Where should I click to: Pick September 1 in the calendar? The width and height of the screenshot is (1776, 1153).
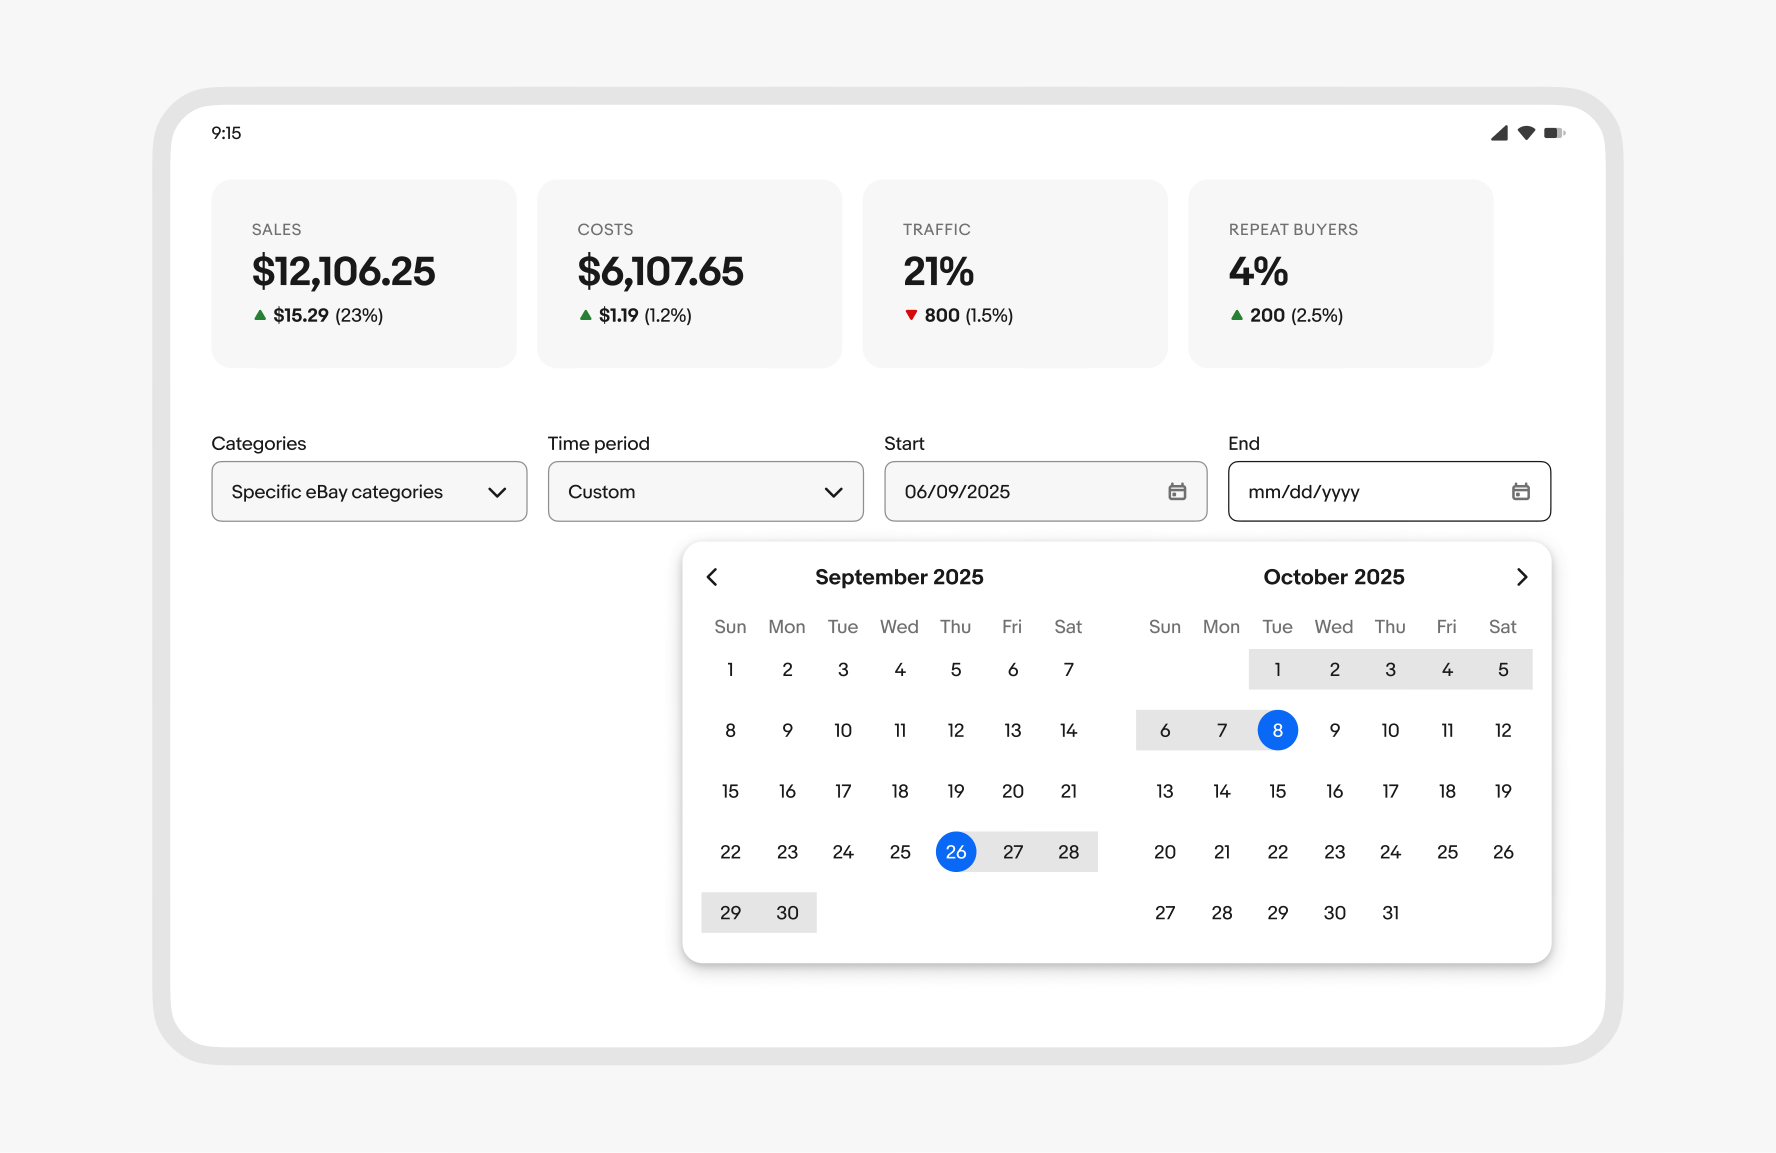pos(731,670)
